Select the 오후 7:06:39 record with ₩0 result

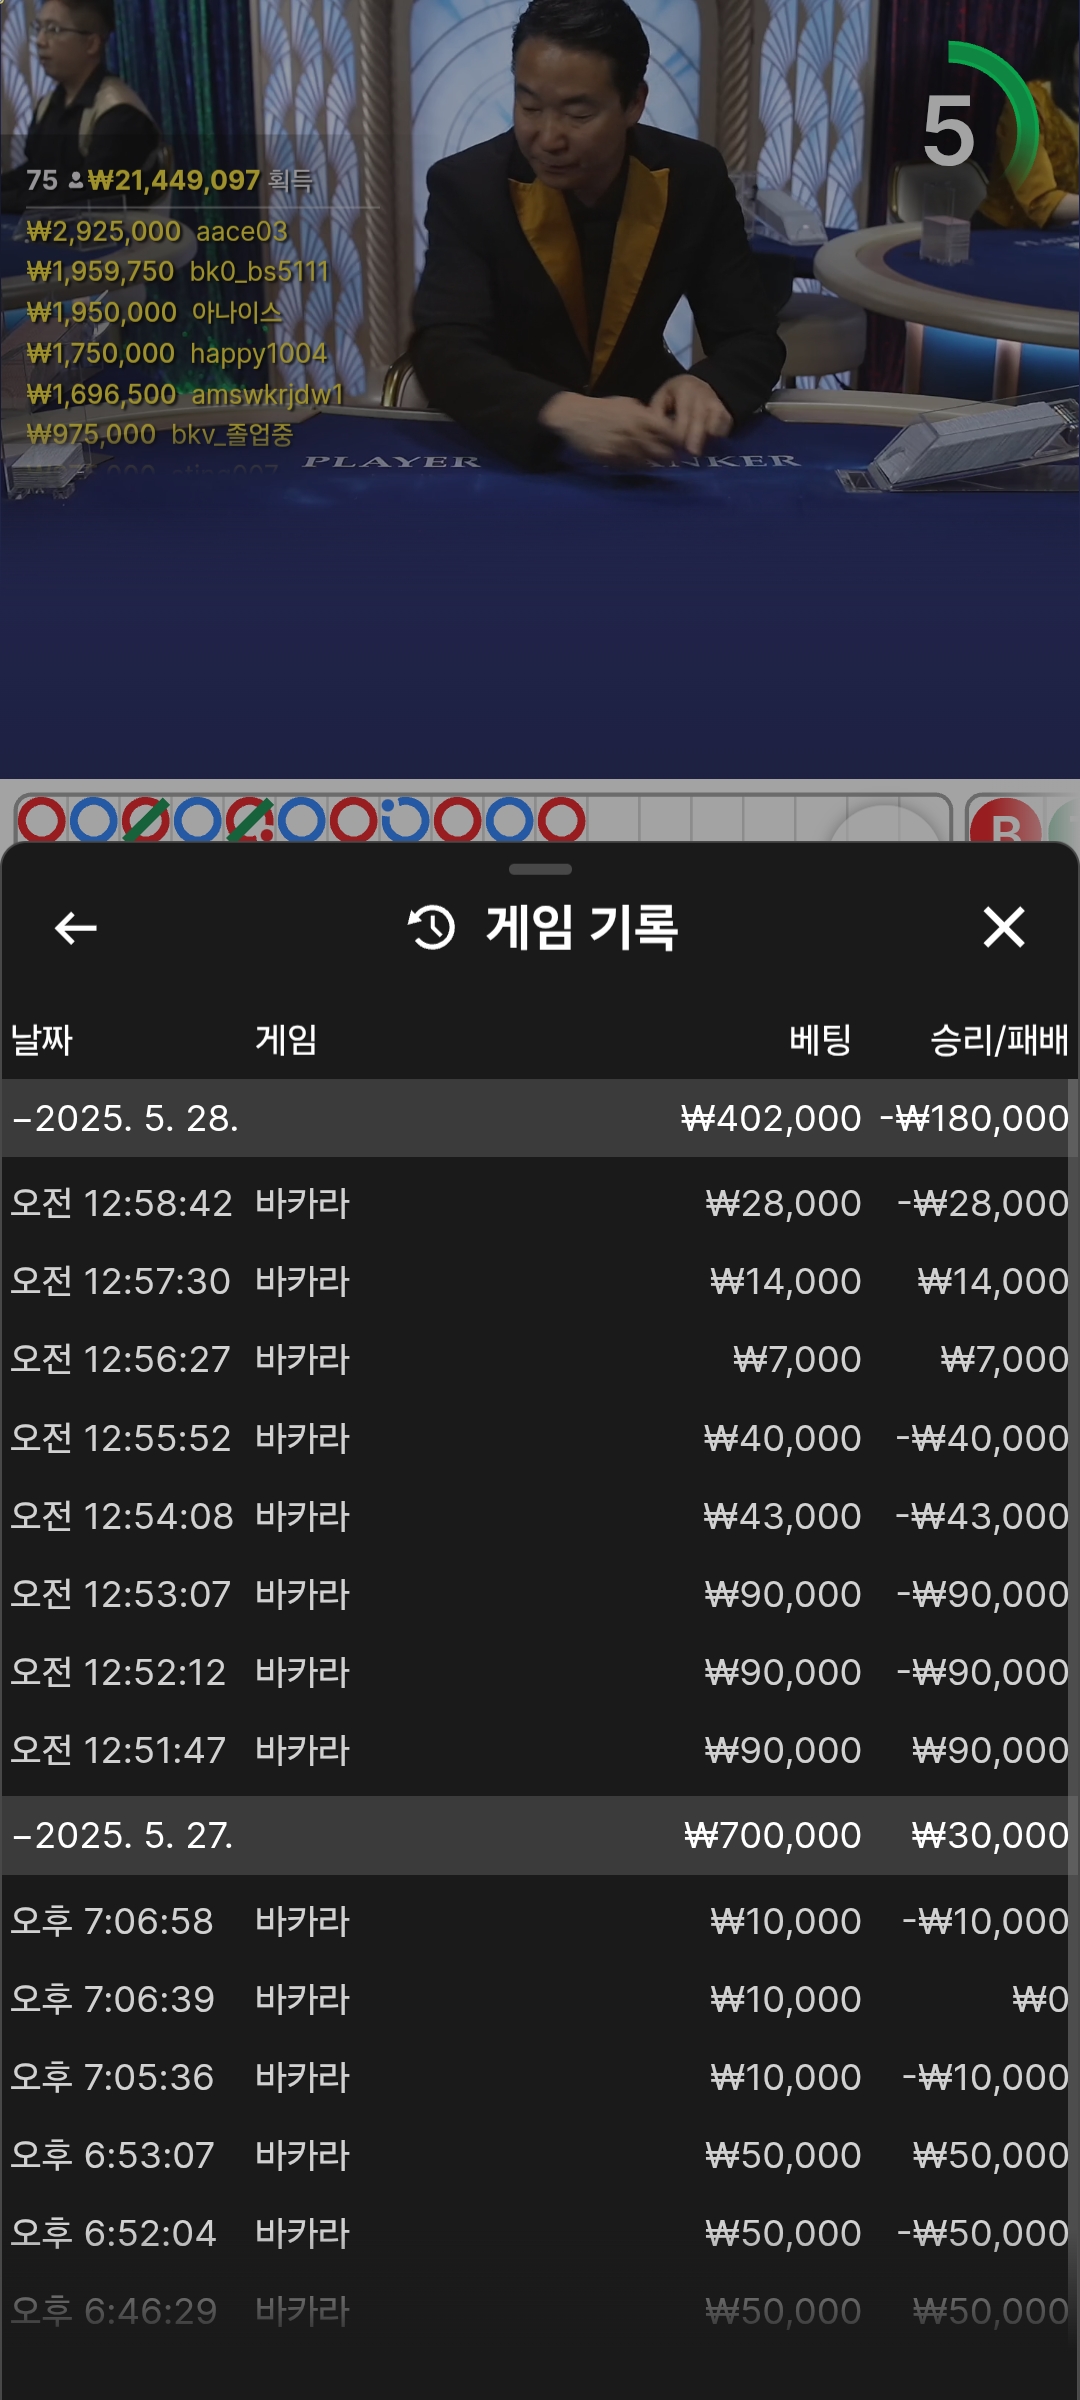point(540,1999)
